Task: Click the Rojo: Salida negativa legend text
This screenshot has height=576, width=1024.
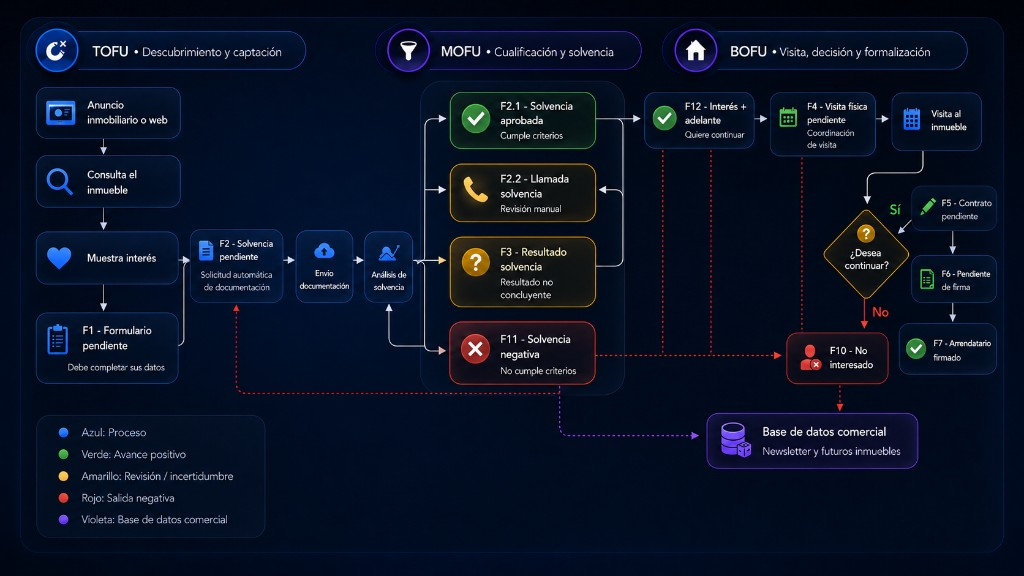Action: 127,498
